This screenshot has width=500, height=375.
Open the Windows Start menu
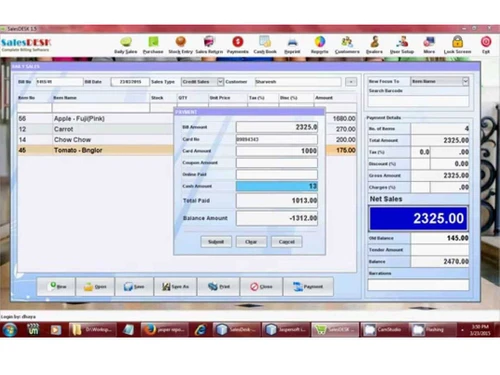click(x=10, y=330)
